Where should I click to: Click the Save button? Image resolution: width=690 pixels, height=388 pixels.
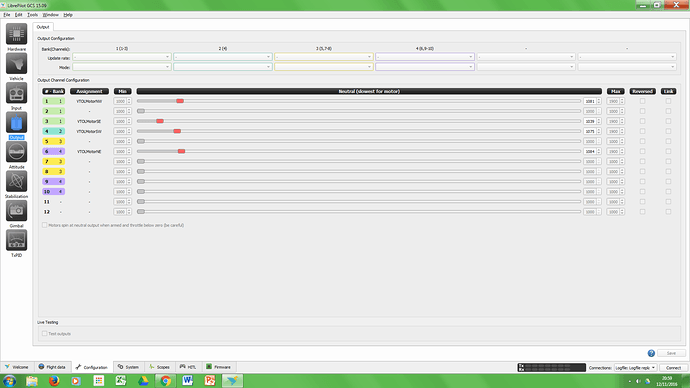tap(671, 353)
